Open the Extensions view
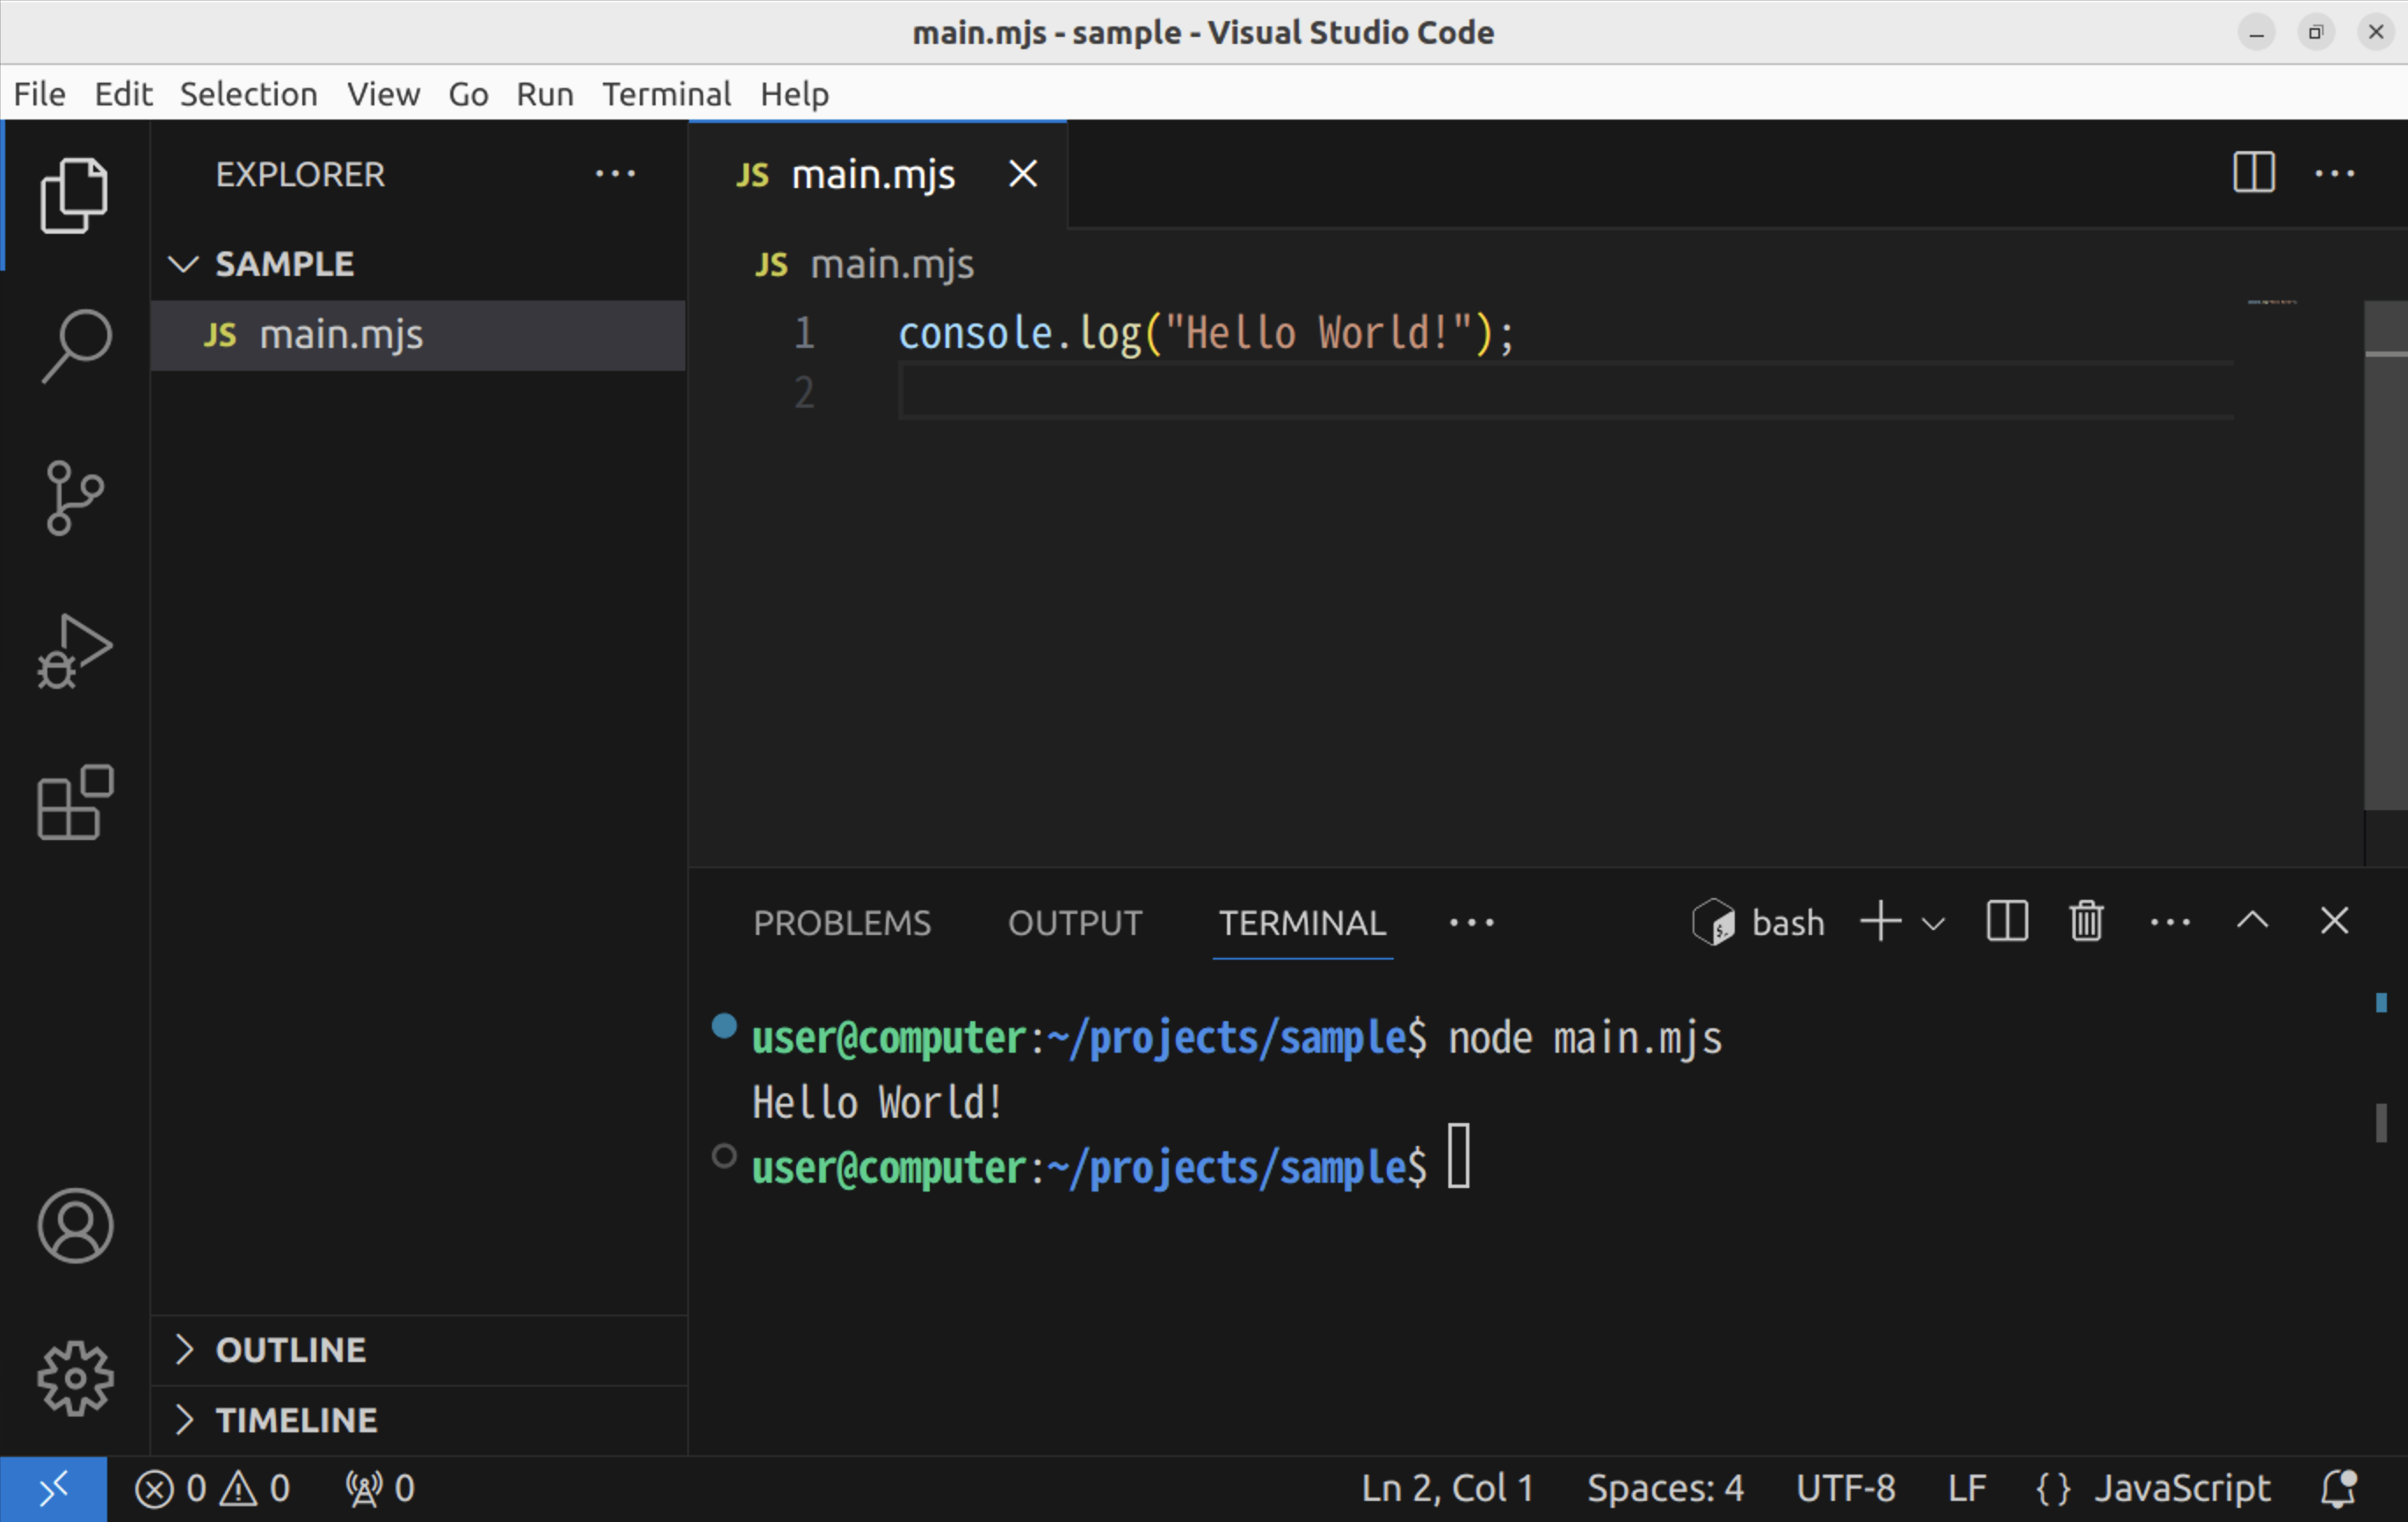Viewport: 2408px width, 1522px height. [75, 803]
